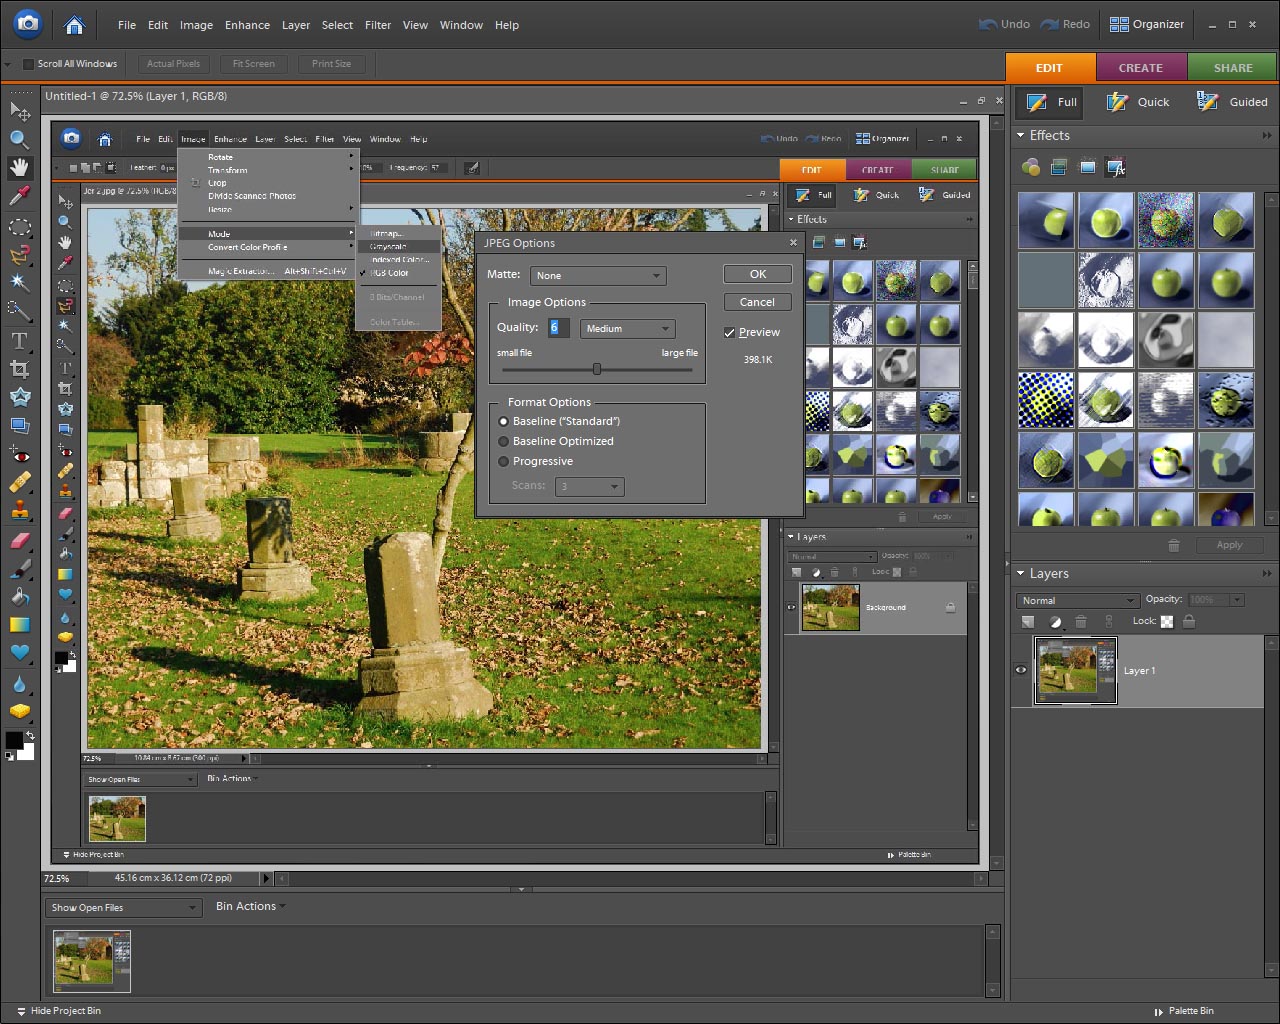The height and width of the screenshot is (1024, 1280).
Task: Select the heart Custom Shape tool, main toolbar
Action: pos(19,653)
